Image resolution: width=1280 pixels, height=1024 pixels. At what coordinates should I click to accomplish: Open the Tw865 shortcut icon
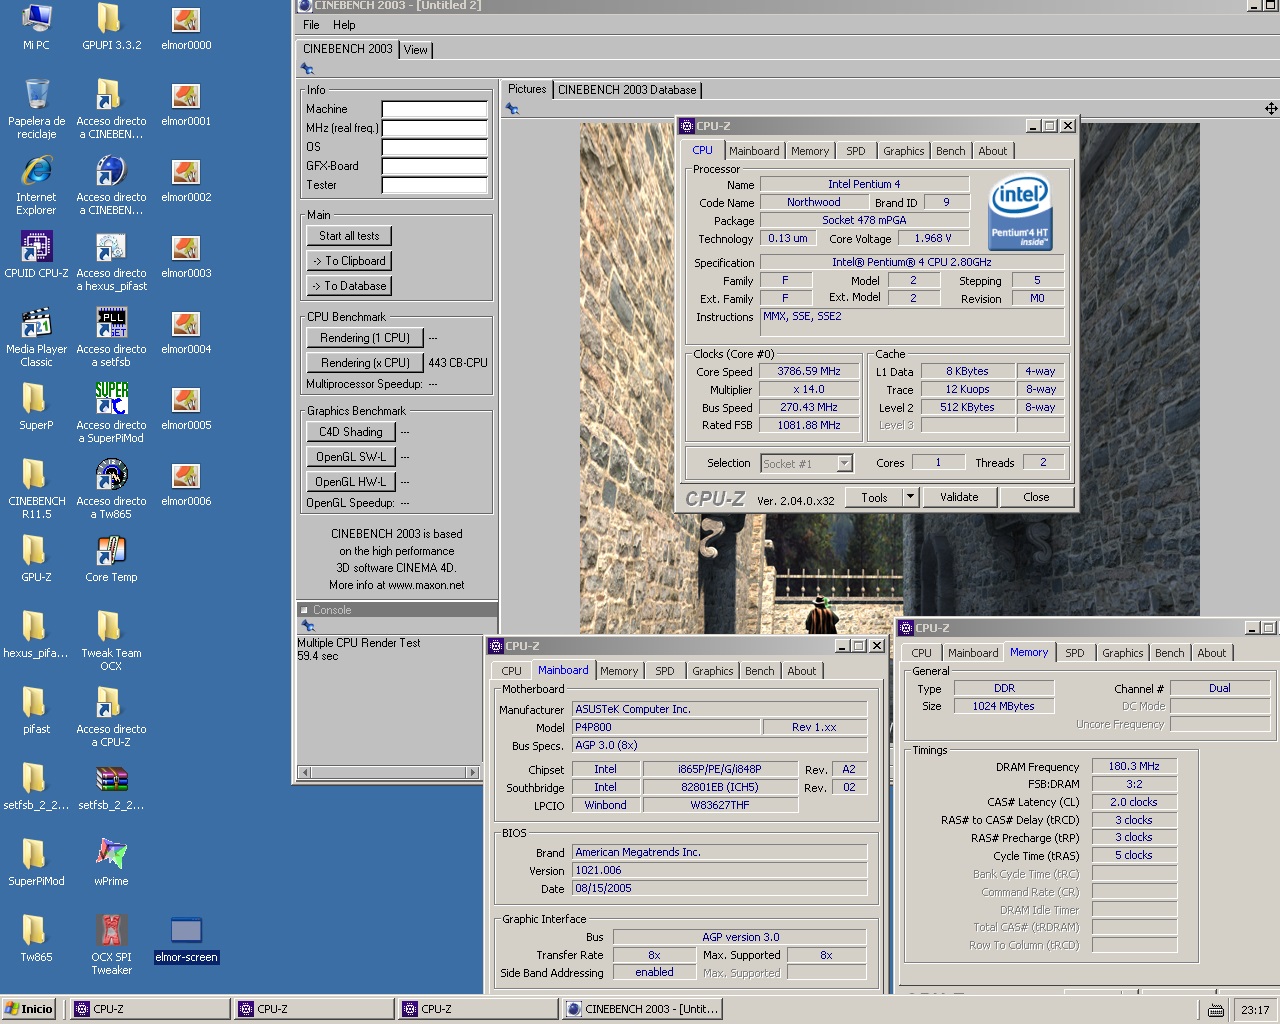click(111, 489)
